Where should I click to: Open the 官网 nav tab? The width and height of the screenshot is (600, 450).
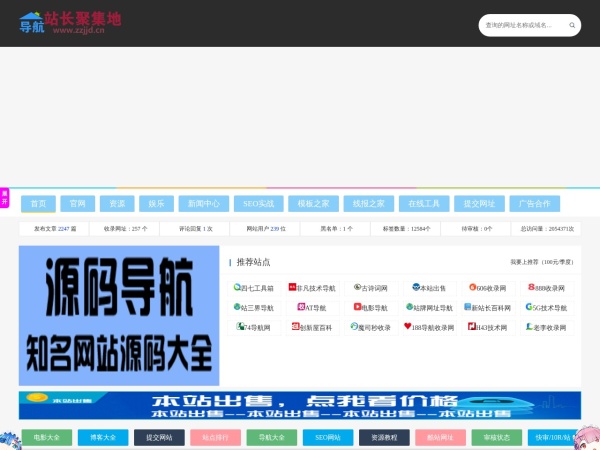[x=78, y=204]
